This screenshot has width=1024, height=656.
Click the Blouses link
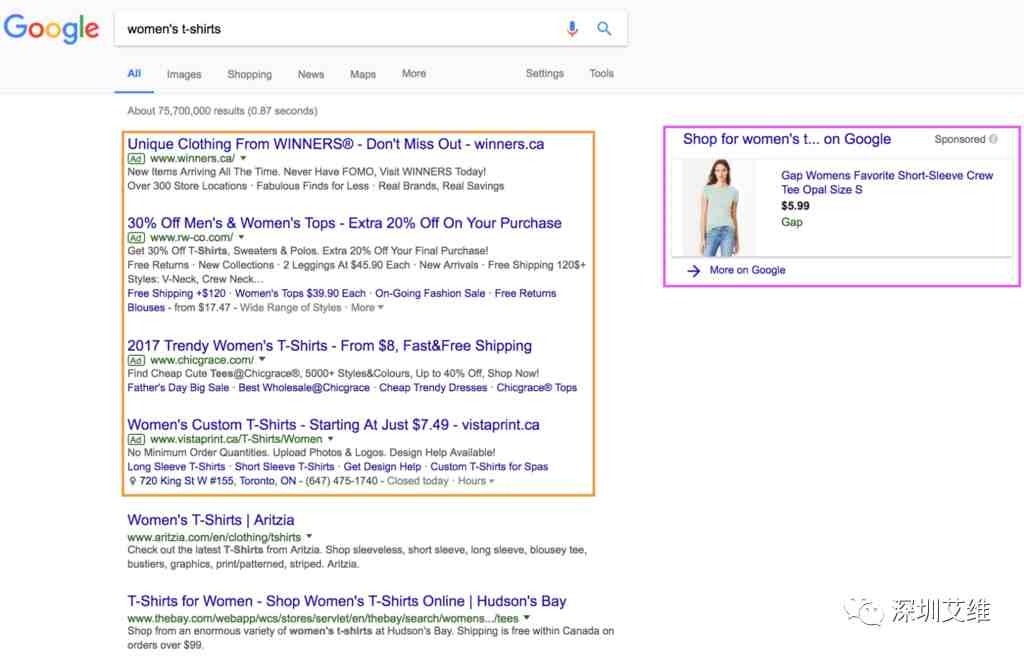pyautogui.click(x=146, y=308)
